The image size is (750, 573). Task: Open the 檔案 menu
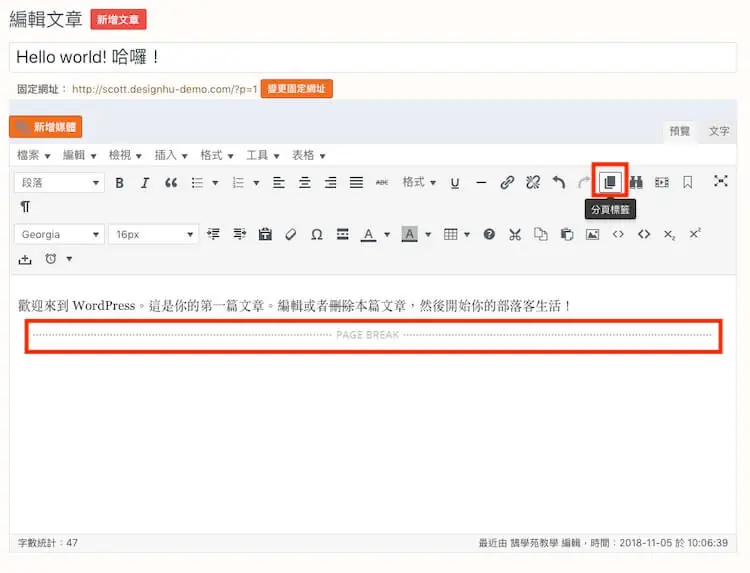[33, 155]
